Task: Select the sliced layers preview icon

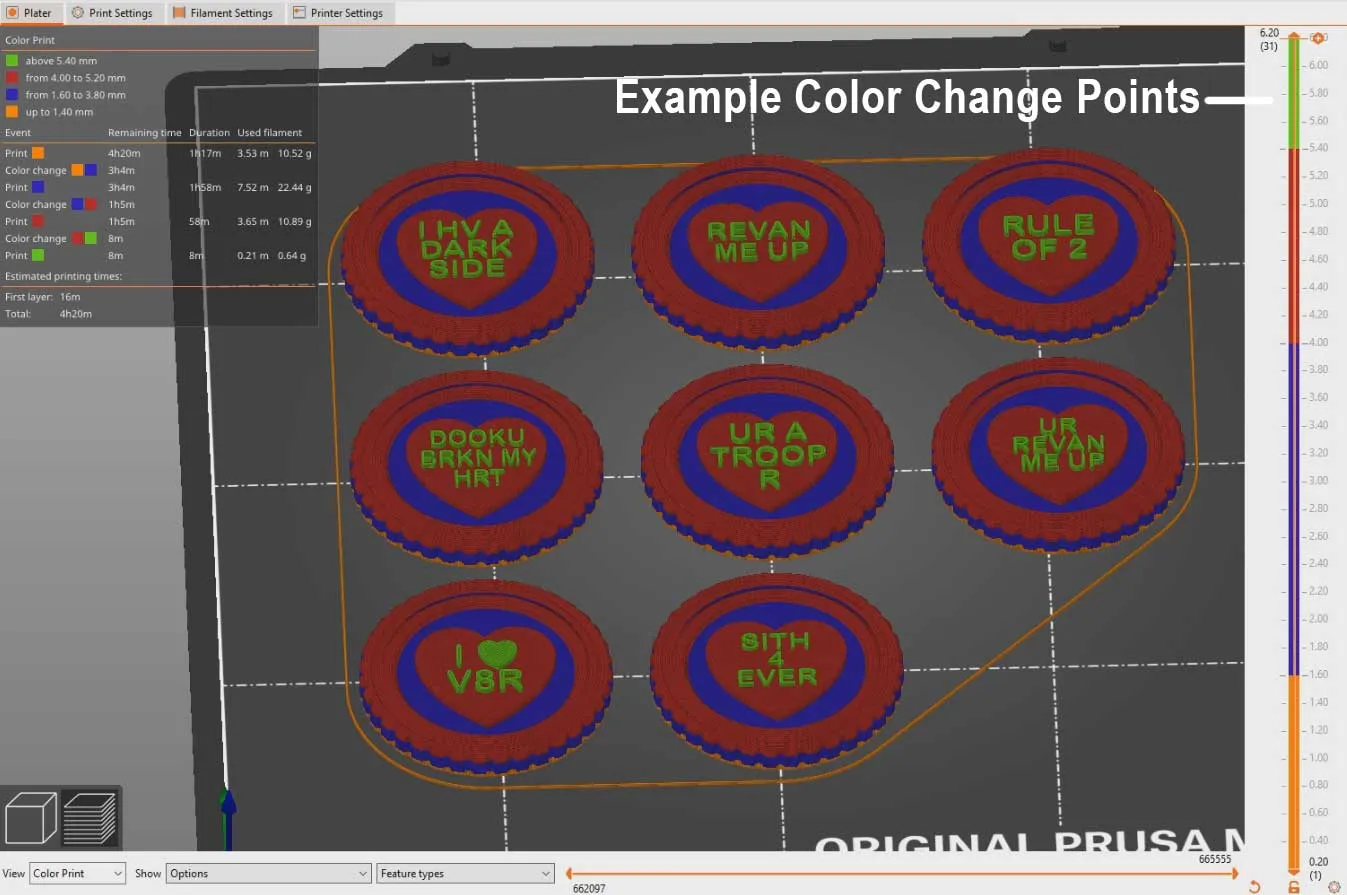Action: (90, 818)
